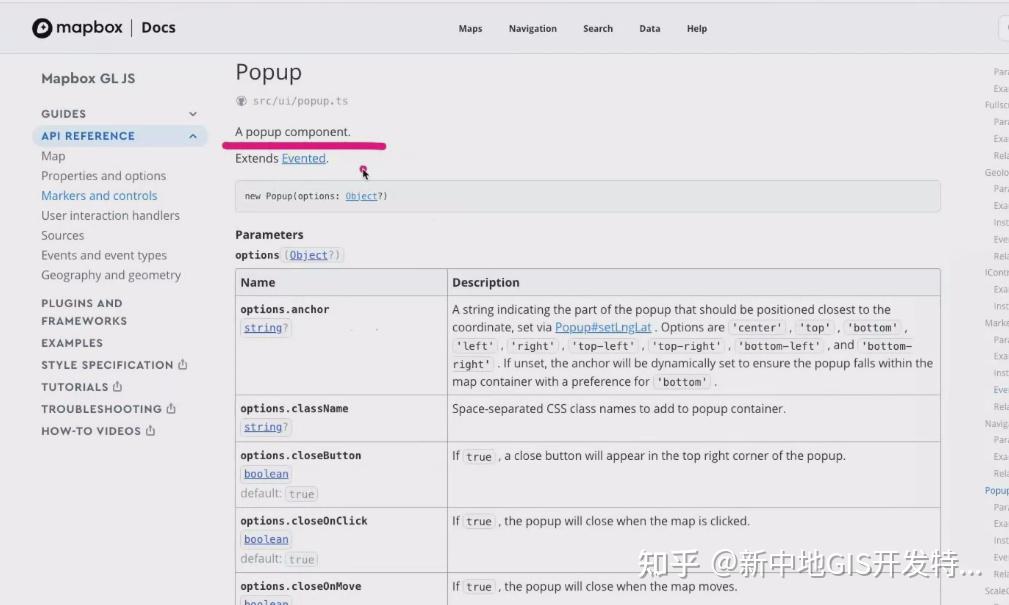
Task: Click the string? type link for options.anchor
Action: [264, 327]
